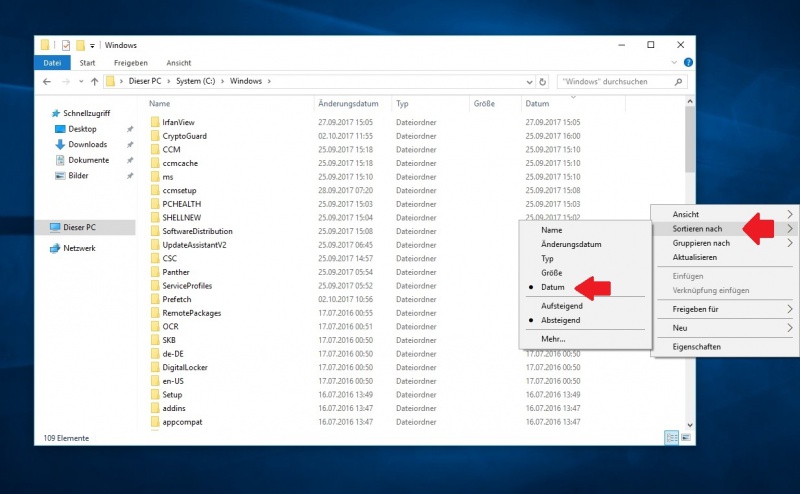
Task: Click the search magnifier icon
Action: click(678, 82)
